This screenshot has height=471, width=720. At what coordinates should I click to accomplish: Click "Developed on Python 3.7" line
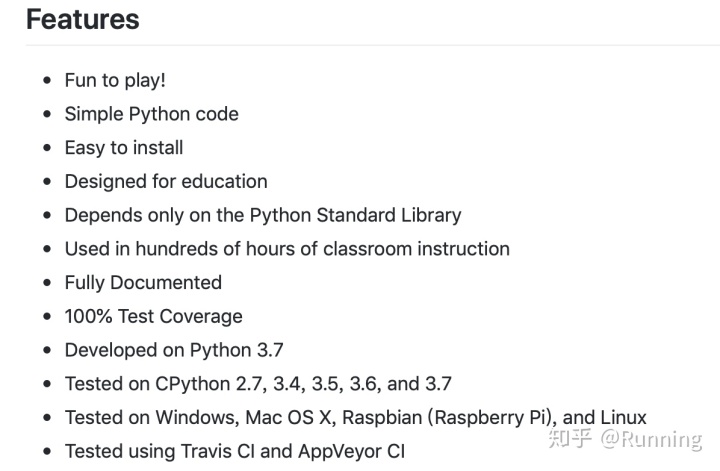click(174, 350)
